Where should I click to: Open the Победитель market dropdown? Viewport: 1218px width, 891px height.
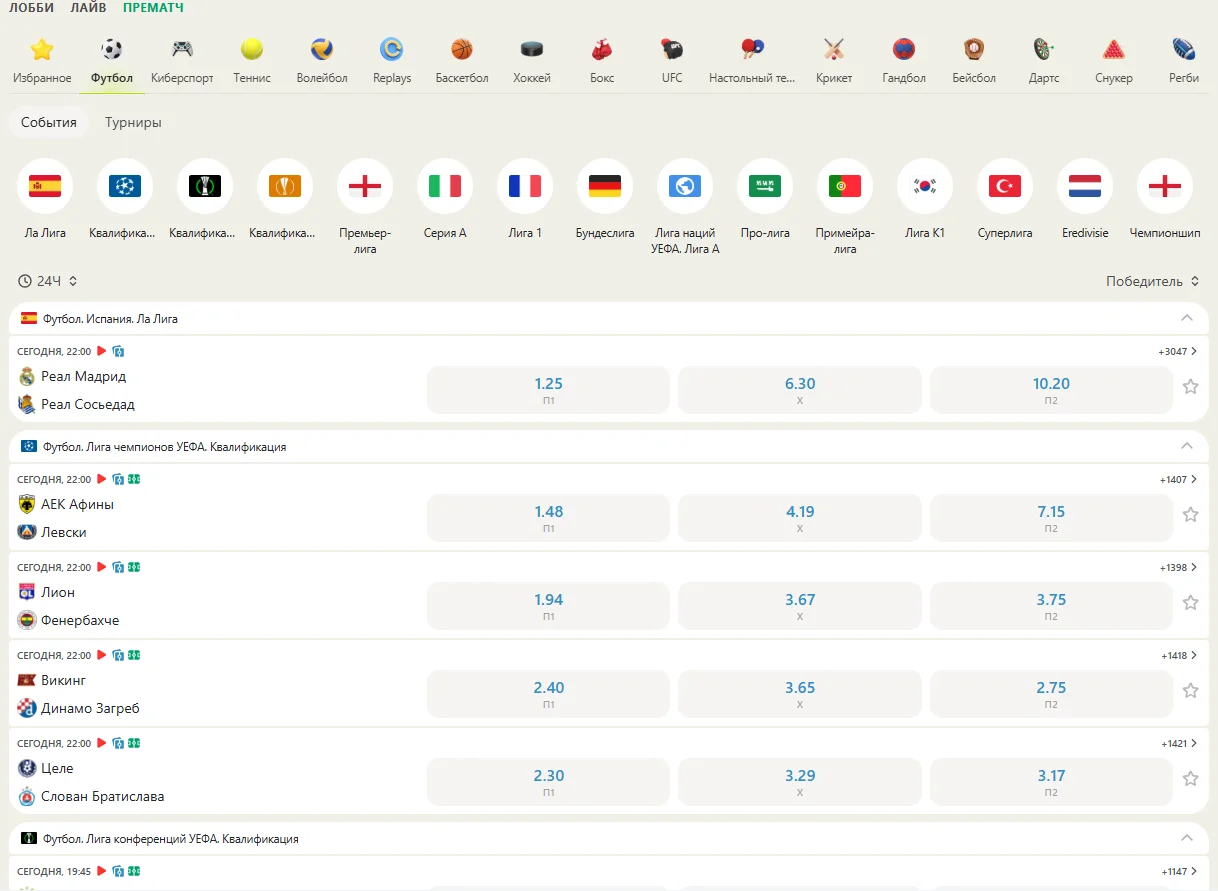point(1152,281)
